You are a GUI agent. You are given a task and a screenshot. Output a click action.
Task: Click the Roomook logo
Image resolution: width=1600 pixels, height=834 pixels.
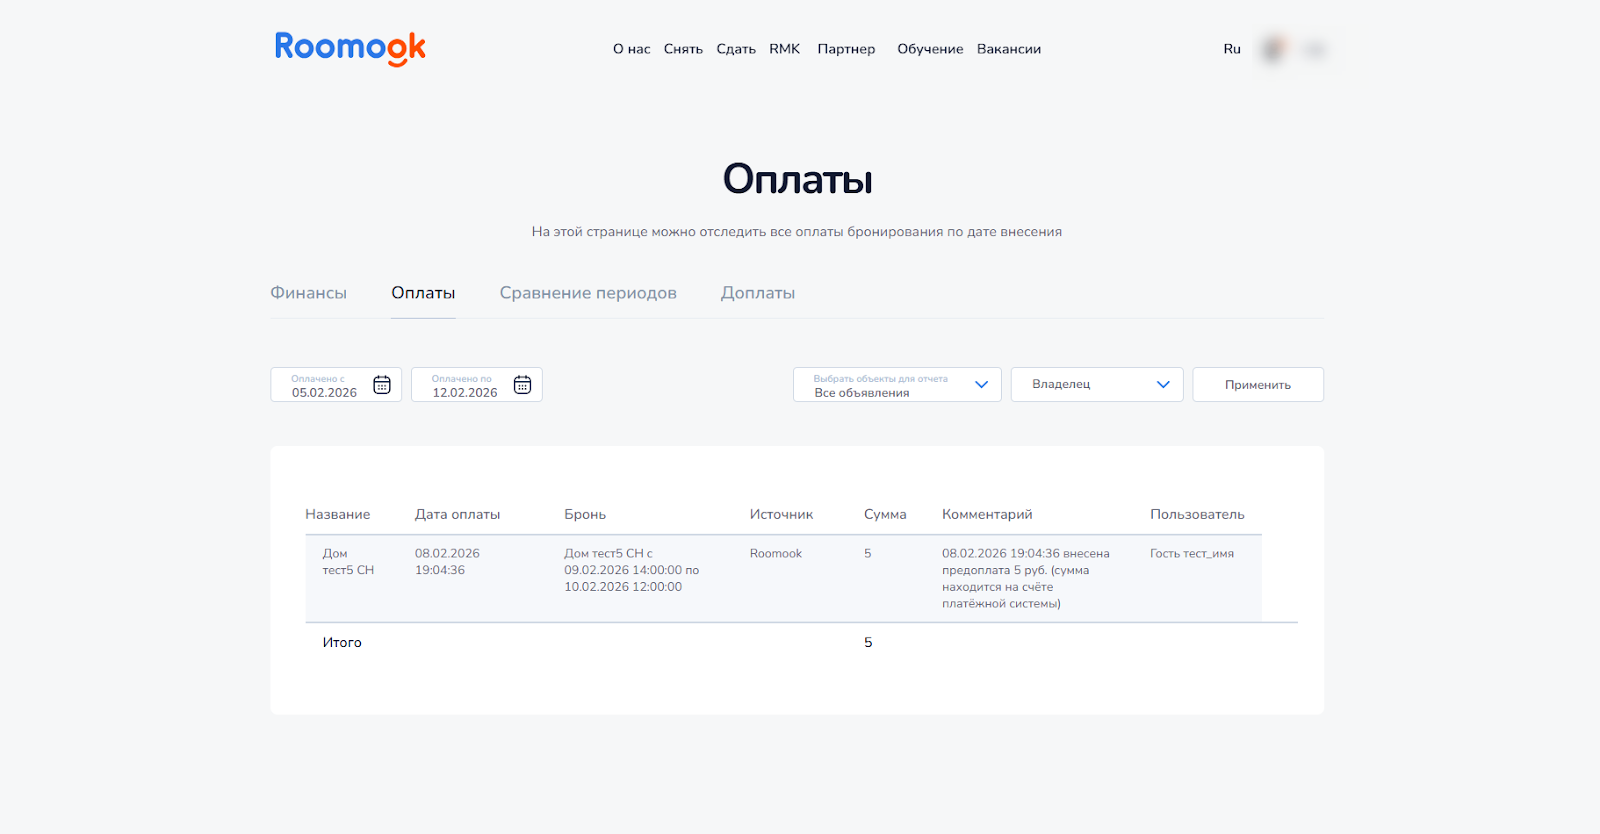(x=350, y=48)
